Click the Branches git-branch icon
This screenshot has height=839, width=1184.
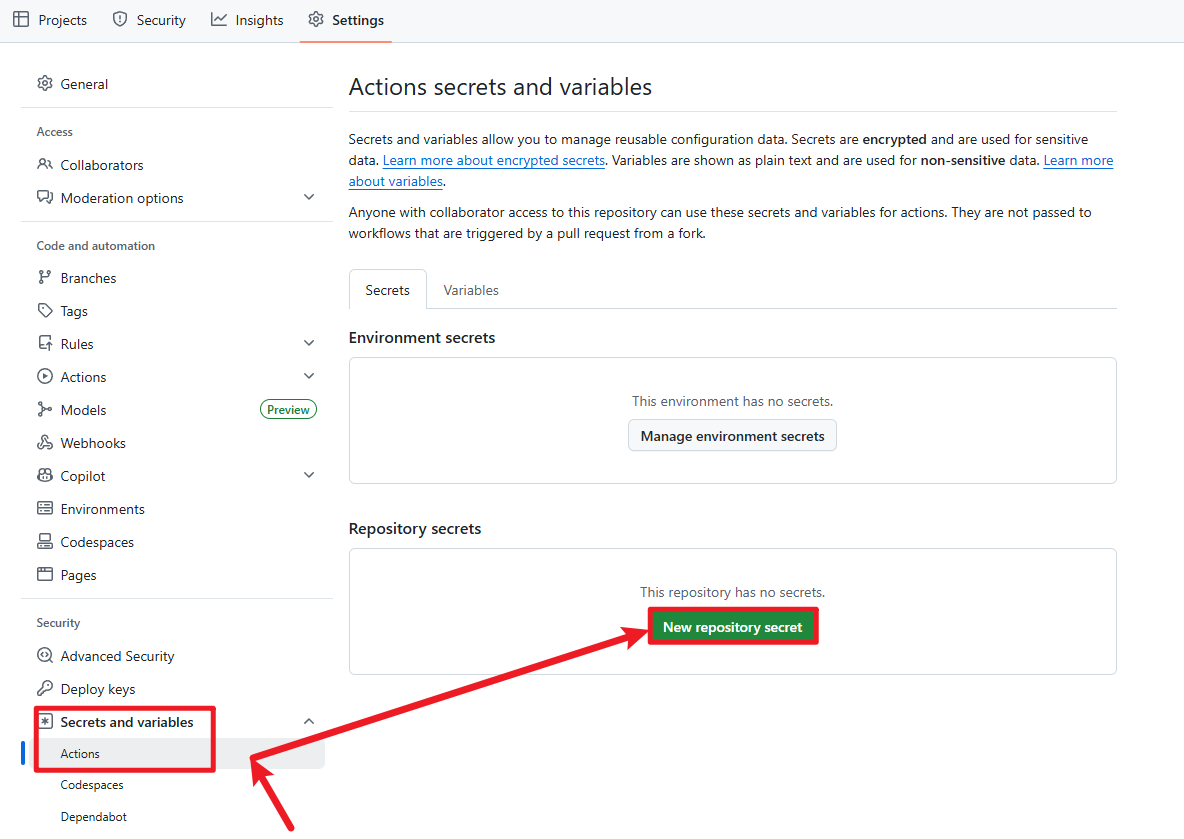click(45, 278)
